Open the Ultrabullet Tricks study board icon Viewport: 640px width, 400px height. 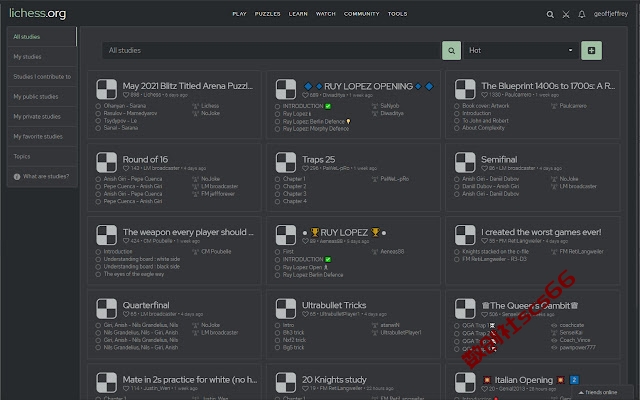(286, 309)
